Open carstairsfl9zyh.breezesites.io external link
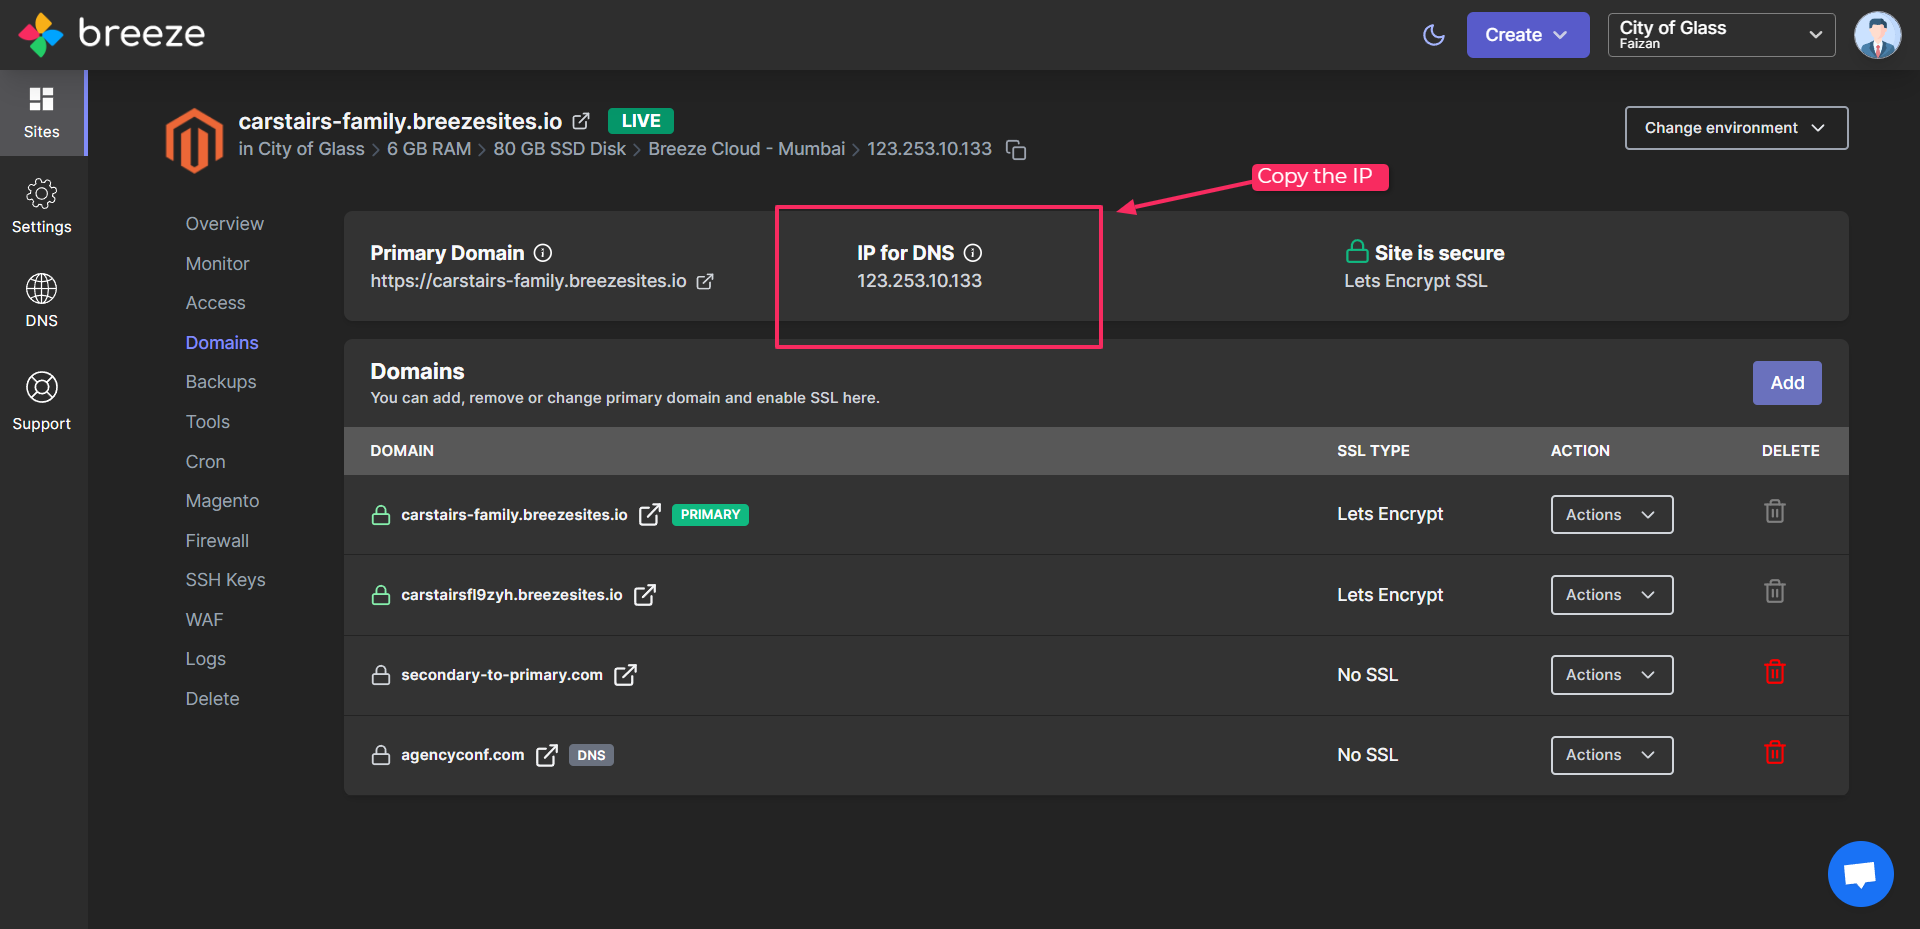The width and height of the screenshot is (1920, 929). pos(645,594)
